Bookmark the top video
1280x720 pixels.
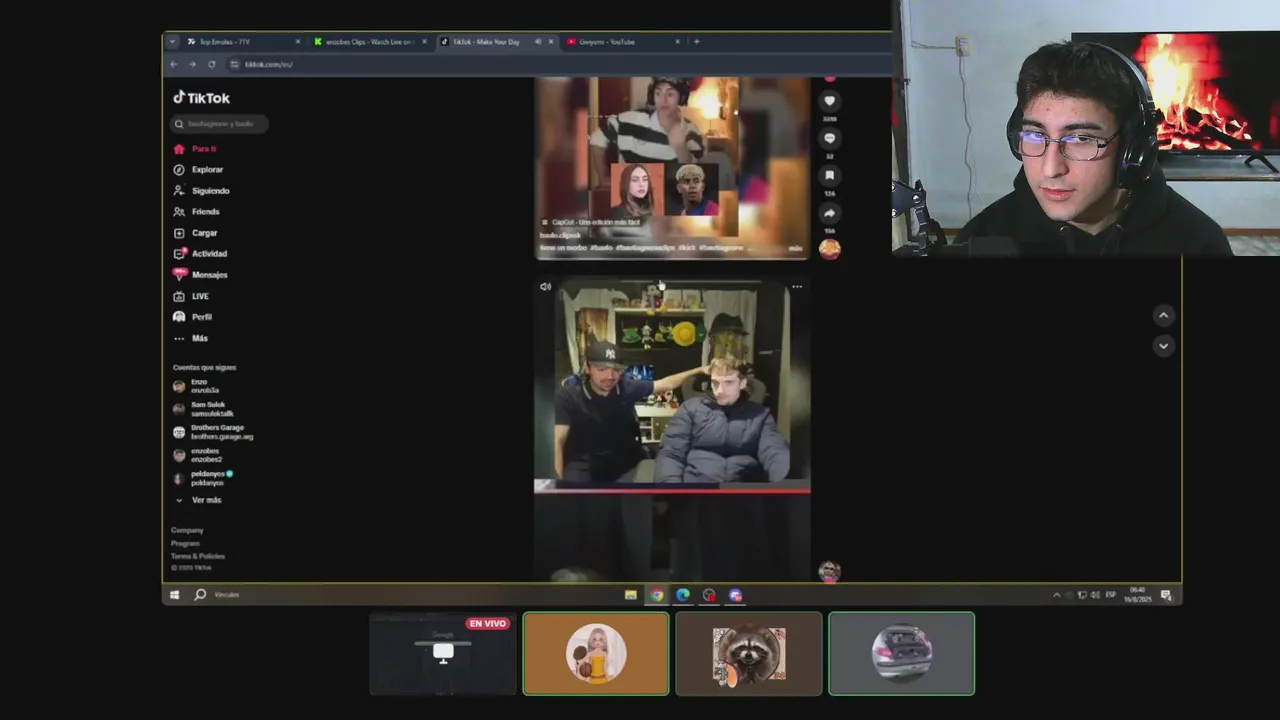[x=829, y=176]
